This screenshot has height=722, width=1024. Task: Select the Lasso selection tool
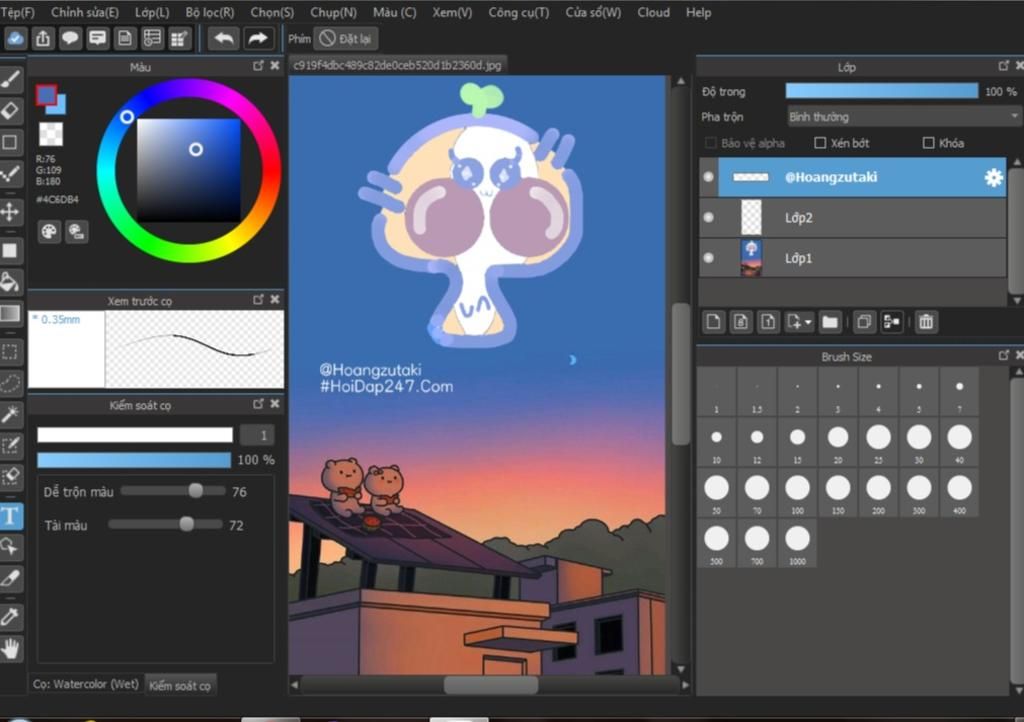pos(10,383)
